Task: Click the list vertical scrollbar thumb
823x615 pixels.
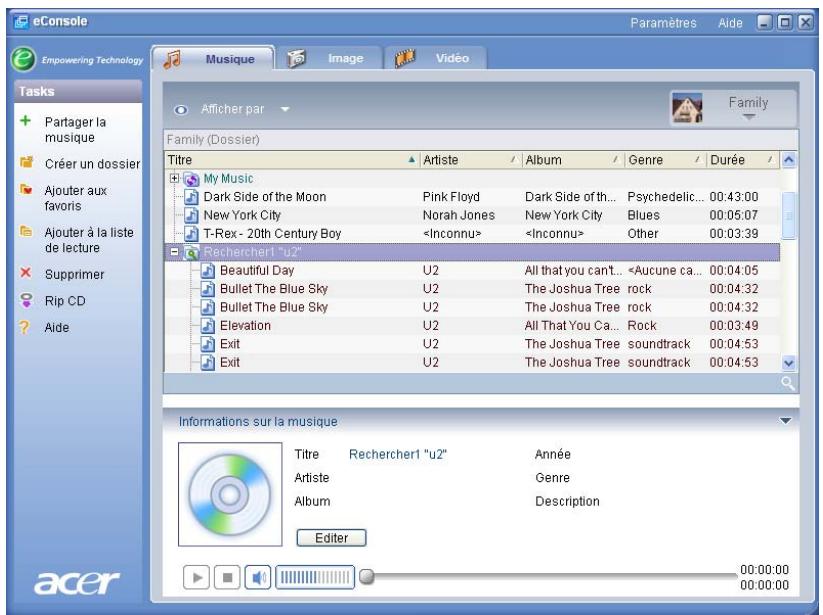Action: tap(788, 216)
